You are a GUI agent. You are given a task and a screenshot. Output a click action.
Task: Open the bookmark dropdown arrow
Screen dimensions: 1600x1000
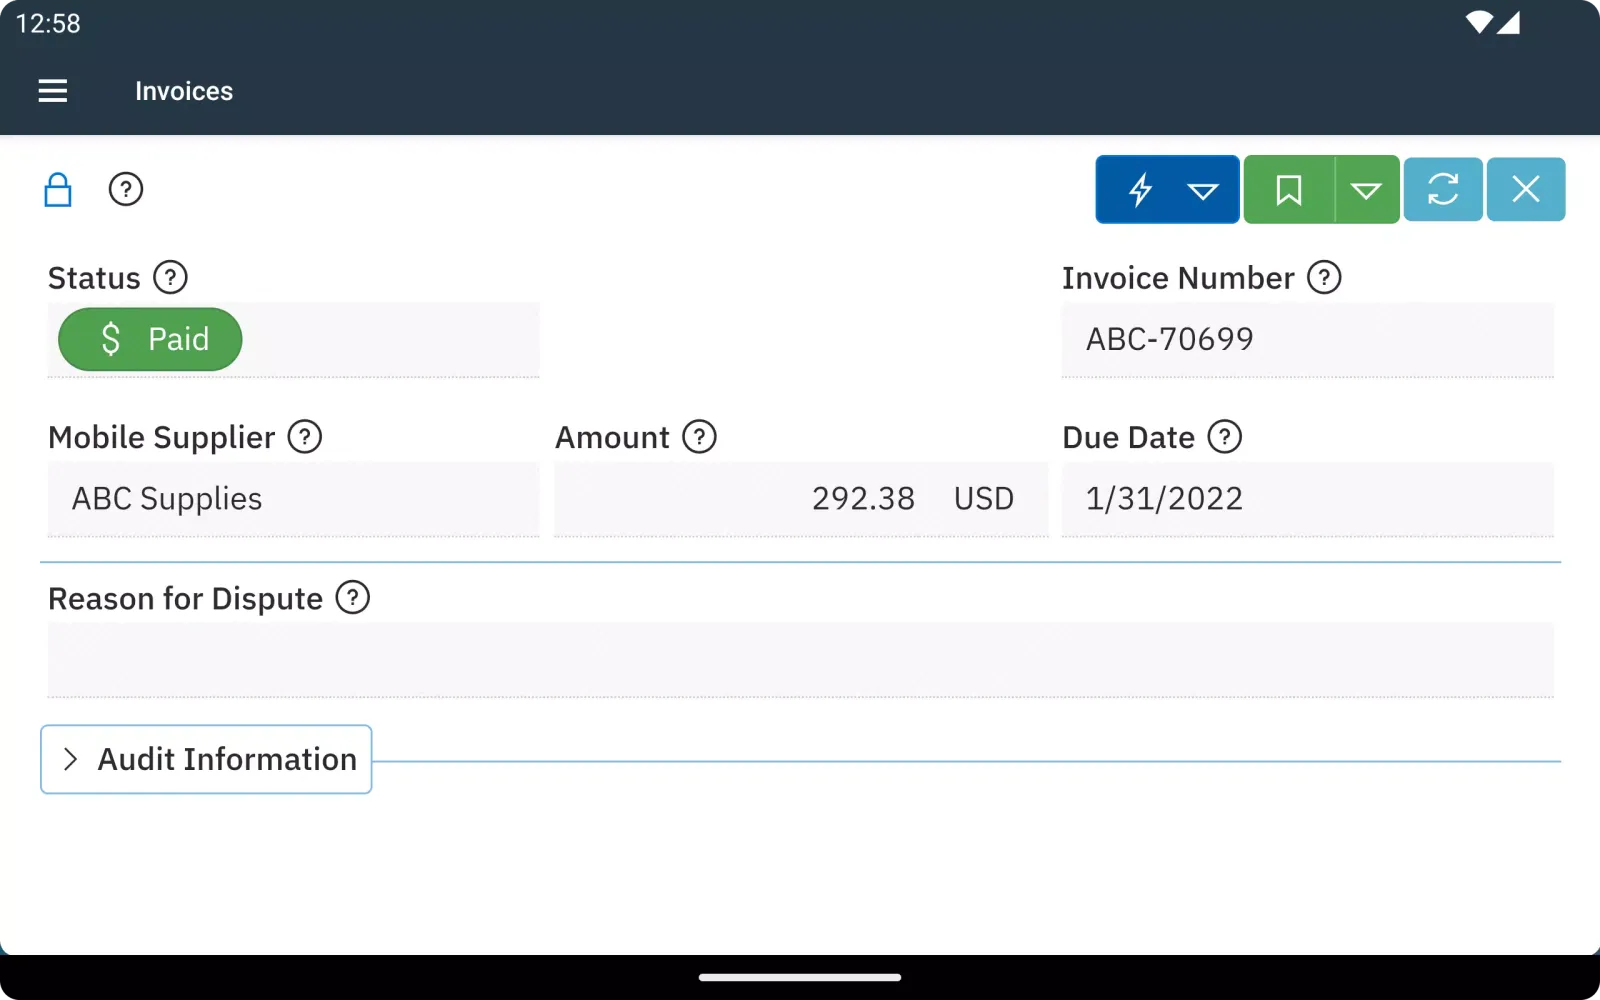point(1366,190)
